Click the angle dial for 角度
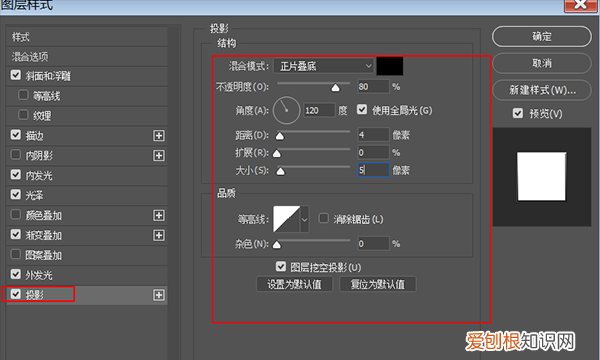The image size is (600, 360). tap(286, 110)
